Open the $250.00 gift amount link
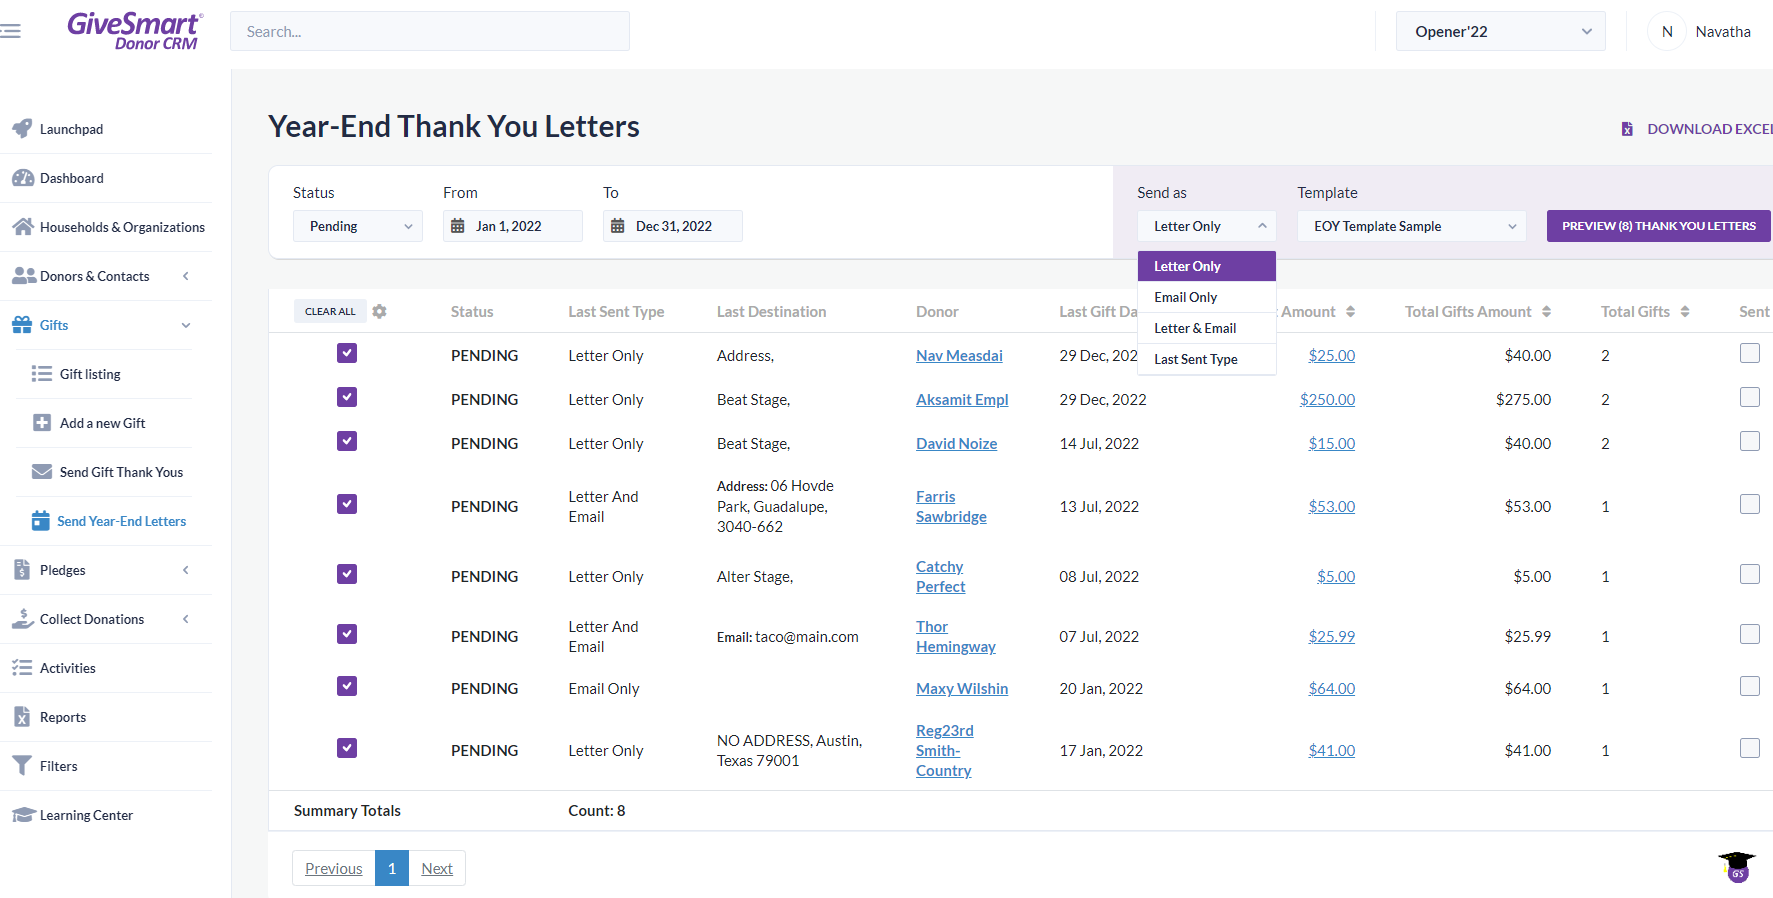1773x898 pixels. (x=1327, y=400)
